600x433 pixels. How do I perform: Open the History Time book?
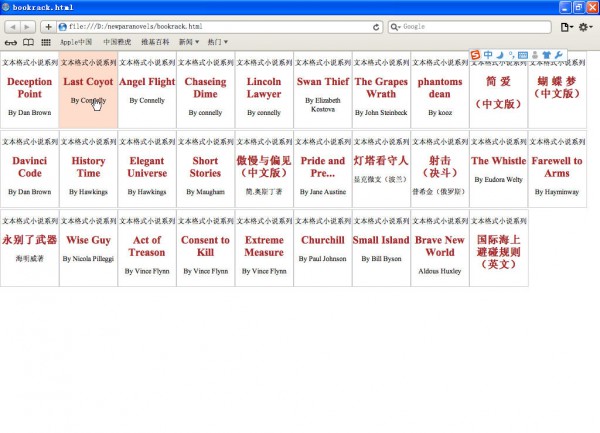coord(88,167)
